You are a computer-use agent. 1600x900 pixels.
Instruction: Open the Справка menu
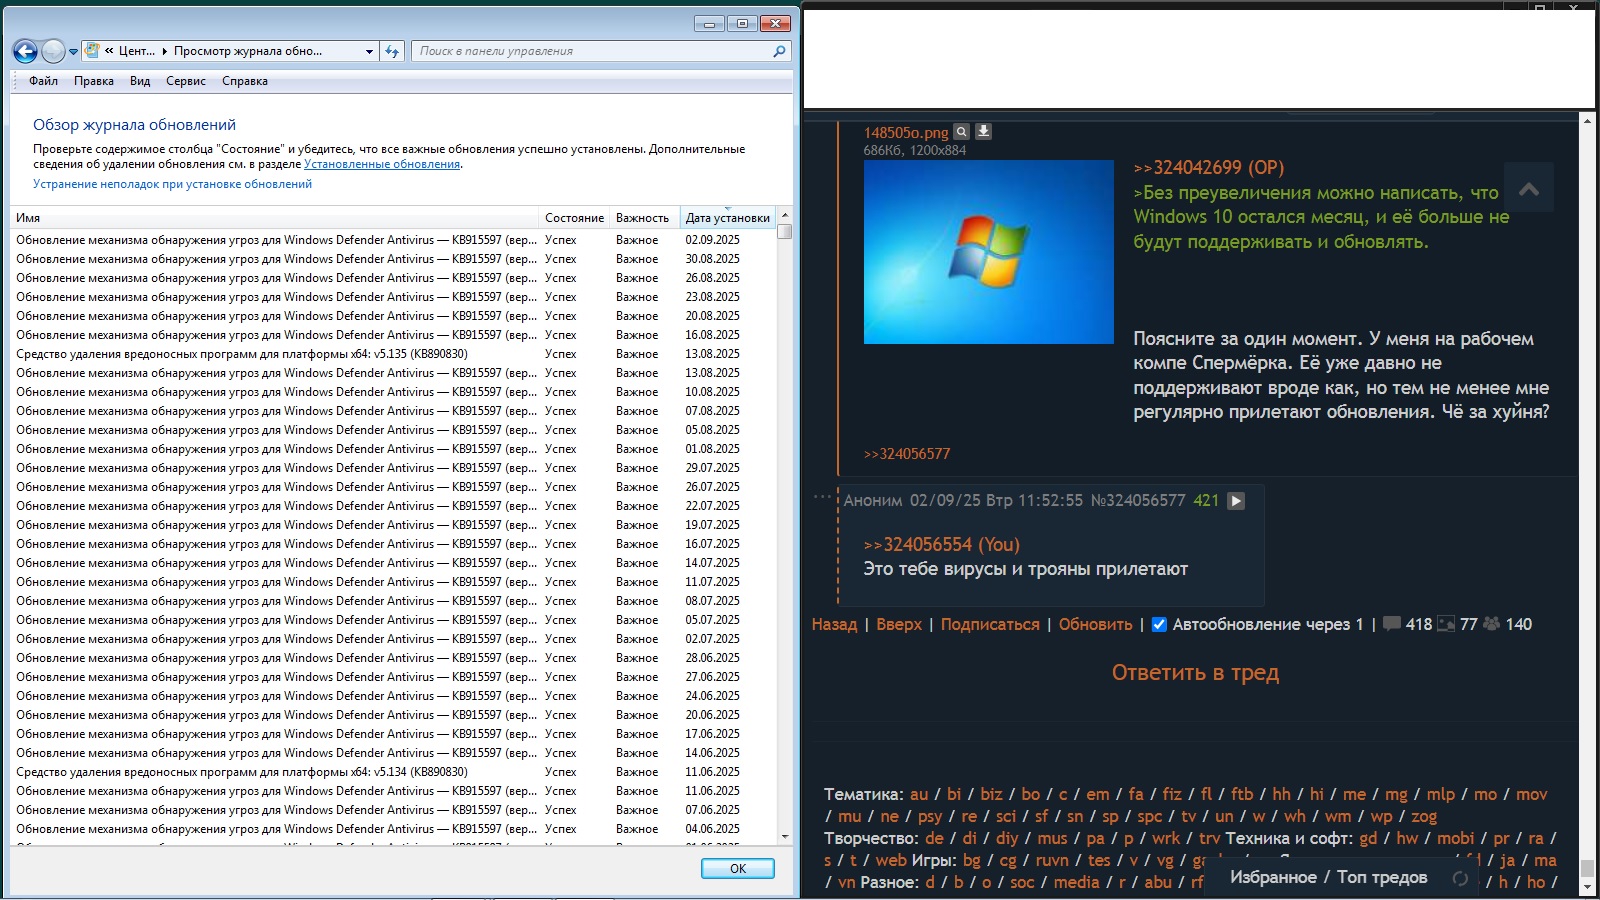pyautogui.click(x=245, y=81)
